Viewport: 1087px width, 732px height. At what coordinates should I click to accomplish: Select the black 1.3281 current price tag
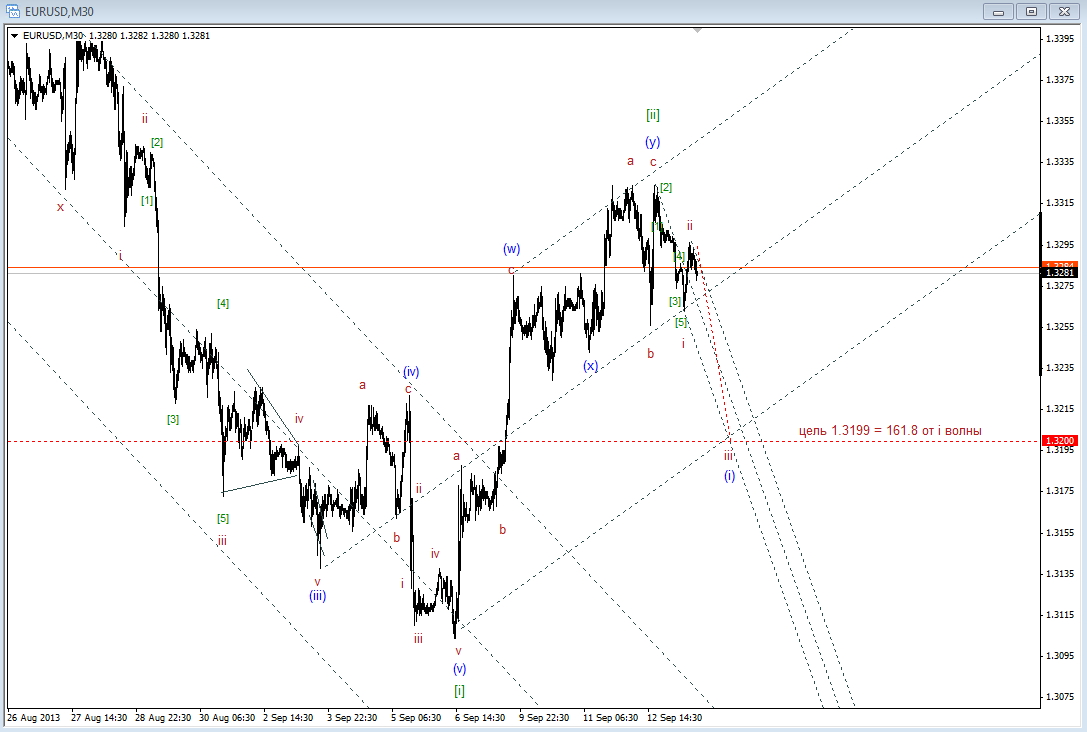tap(1059, 272)
